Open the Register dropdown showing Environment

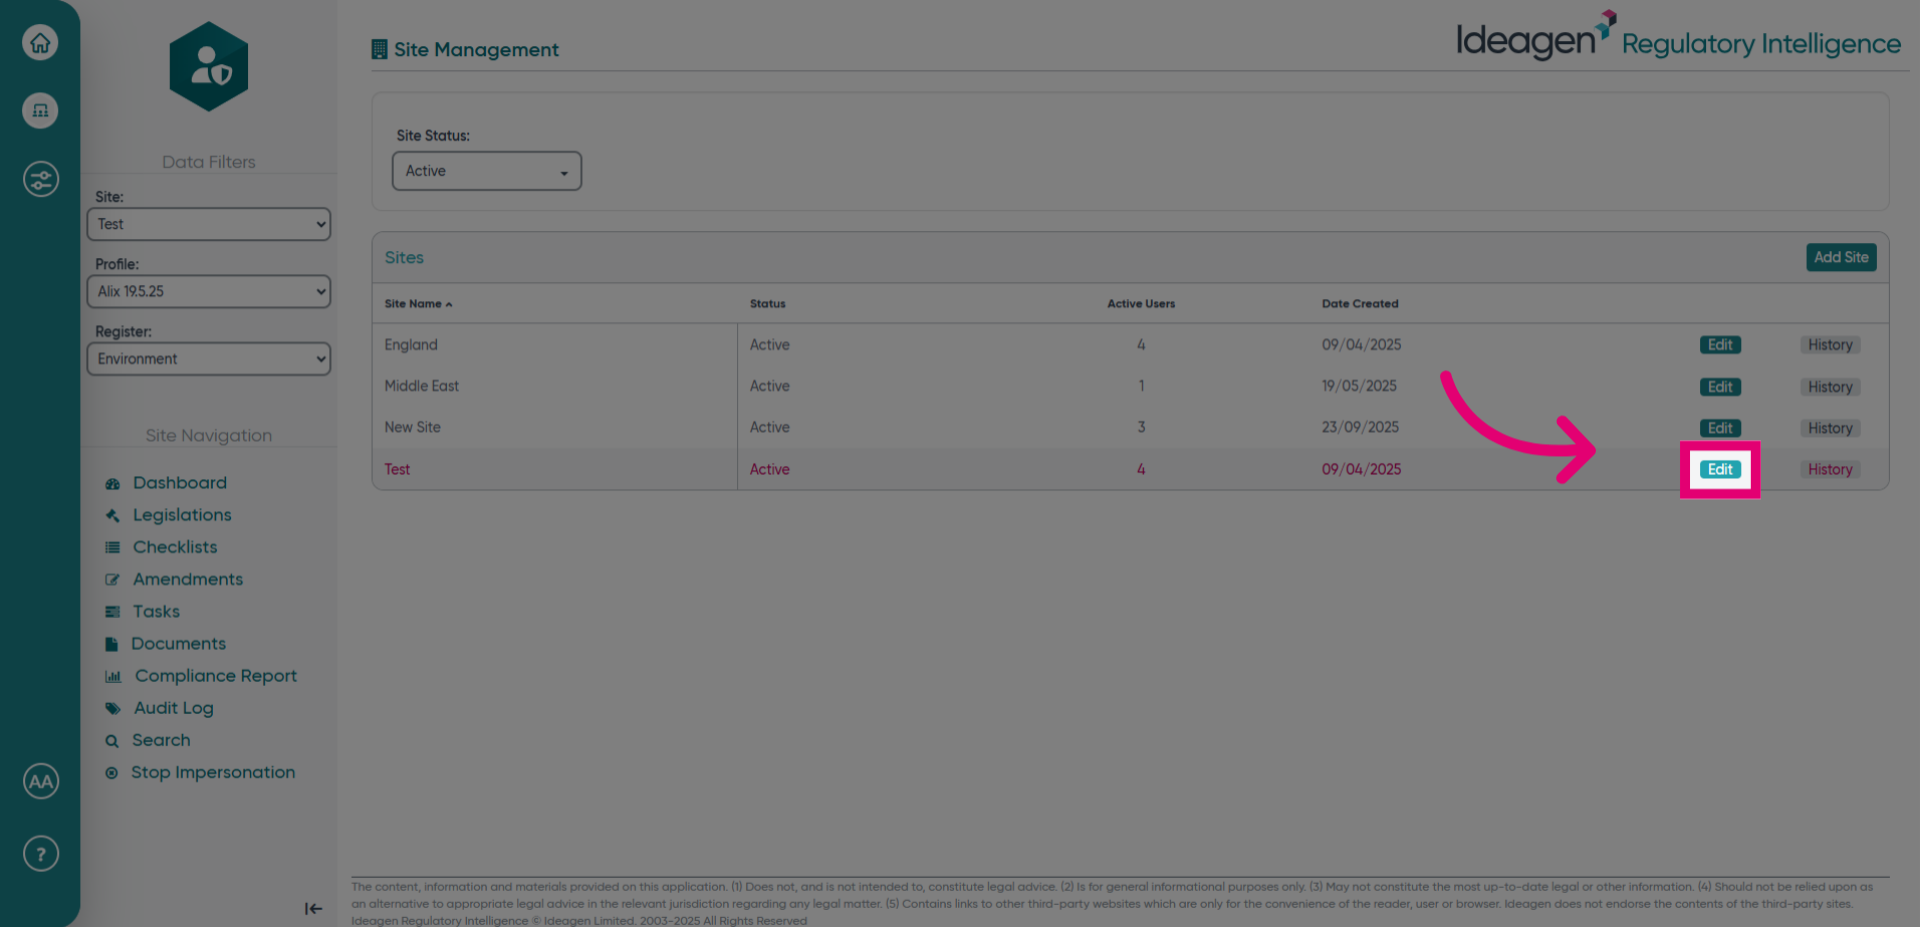tap(209, 359)
